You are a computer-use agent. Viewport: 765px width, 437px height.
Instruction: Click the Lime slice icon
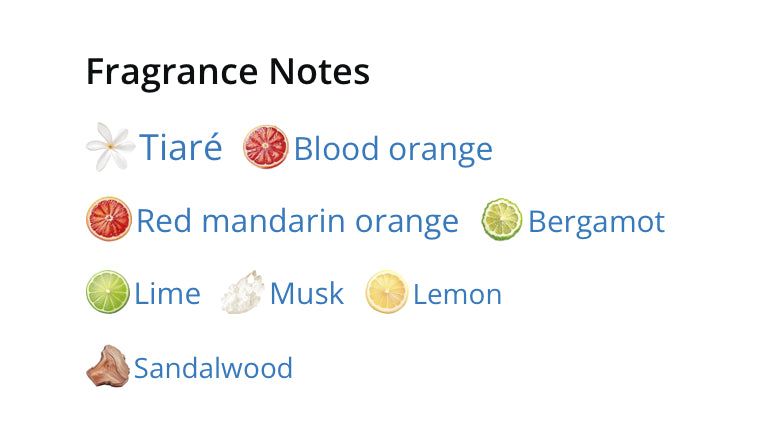(x=108, y=292)
